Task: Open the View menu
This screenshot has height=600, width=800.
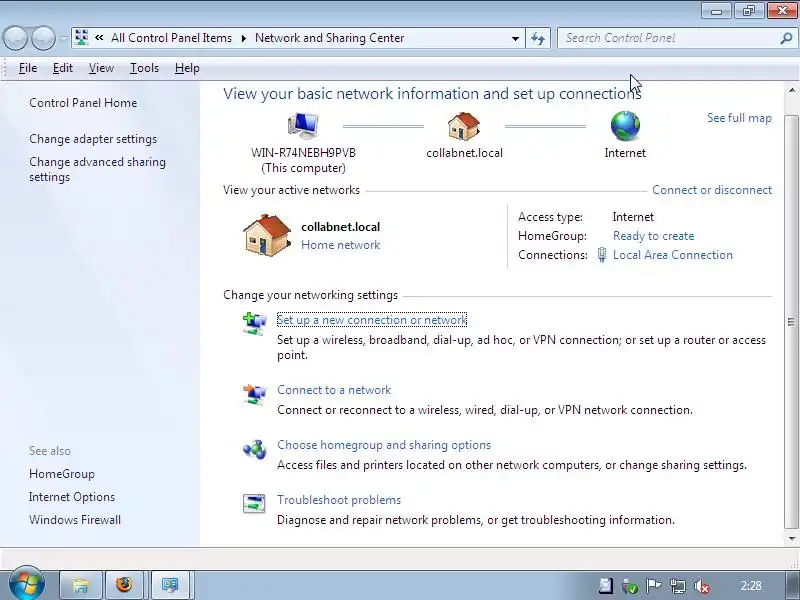Action: pos(101,68)
